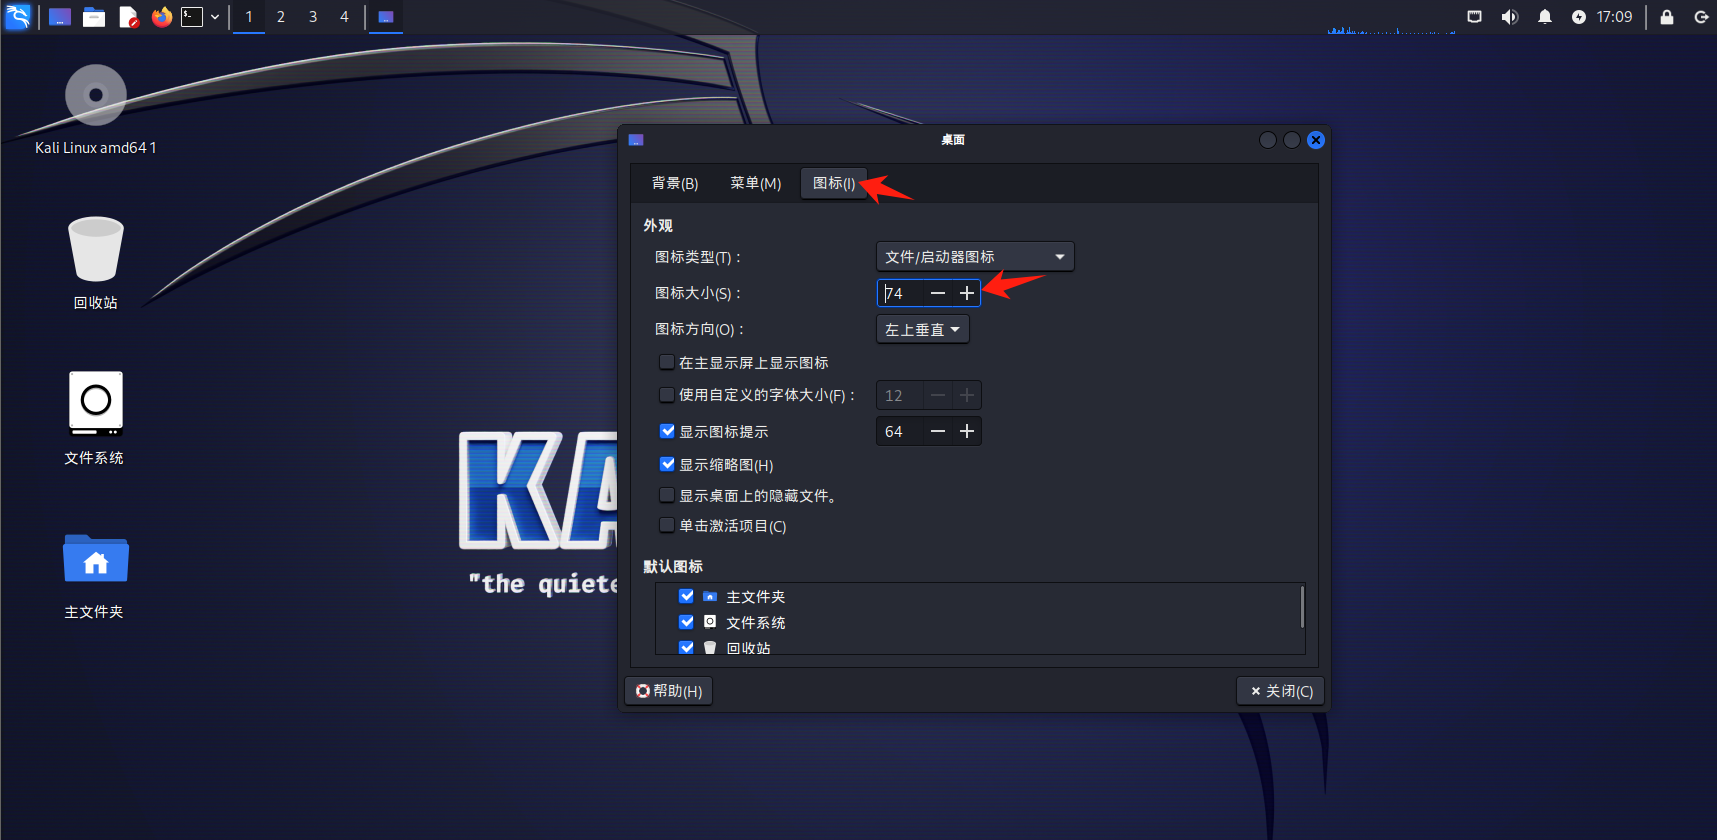Viewport: 1717px width, 840px height.
Task: Click the screen recorder tray icon
Action: click(x=1474, y=17)
